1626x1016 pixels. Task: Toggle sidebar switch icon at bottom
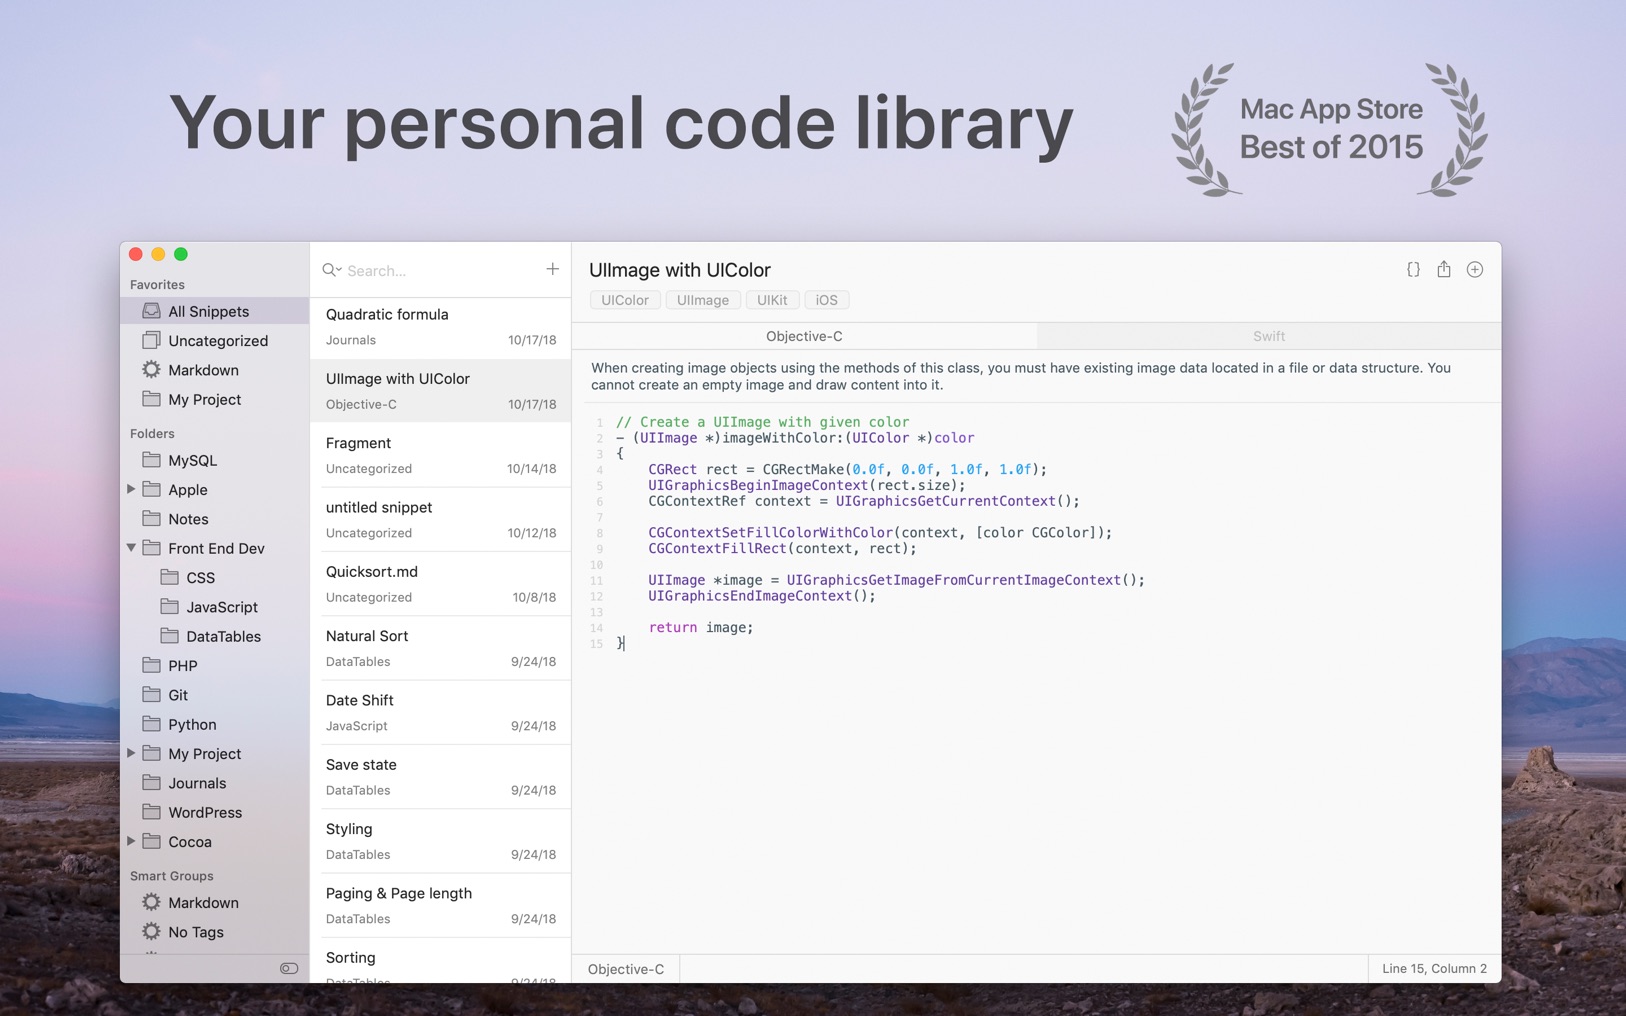coord(289,968)
